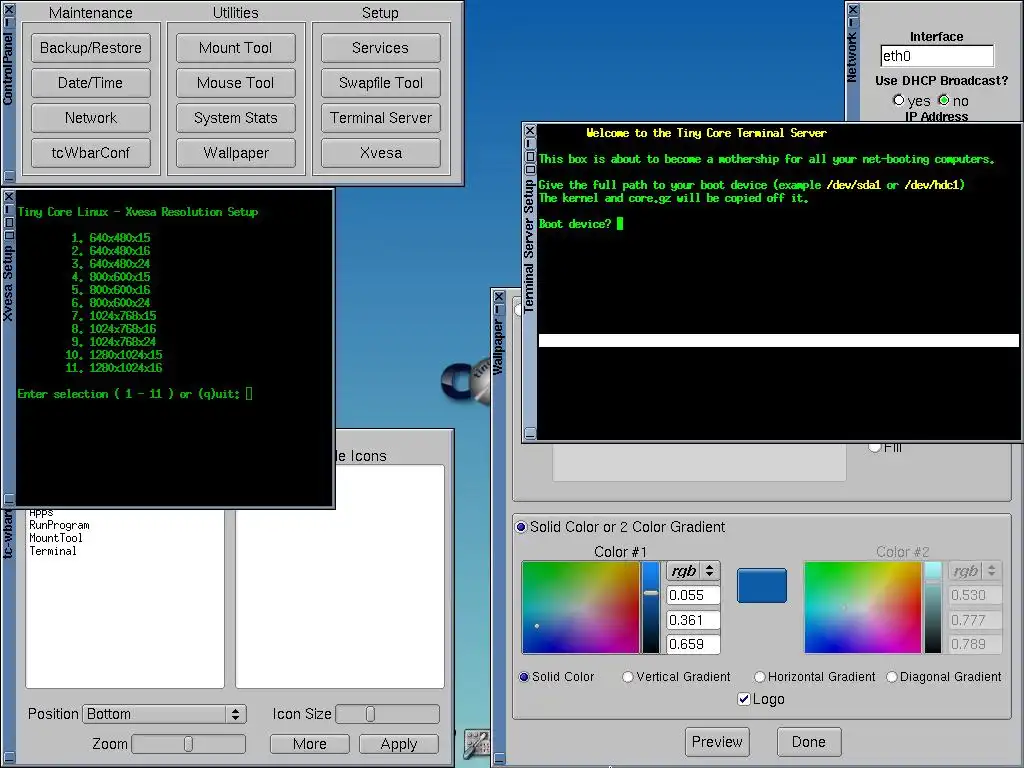Open the Color #1 rgb mode dropdown

tap(694, 571)
